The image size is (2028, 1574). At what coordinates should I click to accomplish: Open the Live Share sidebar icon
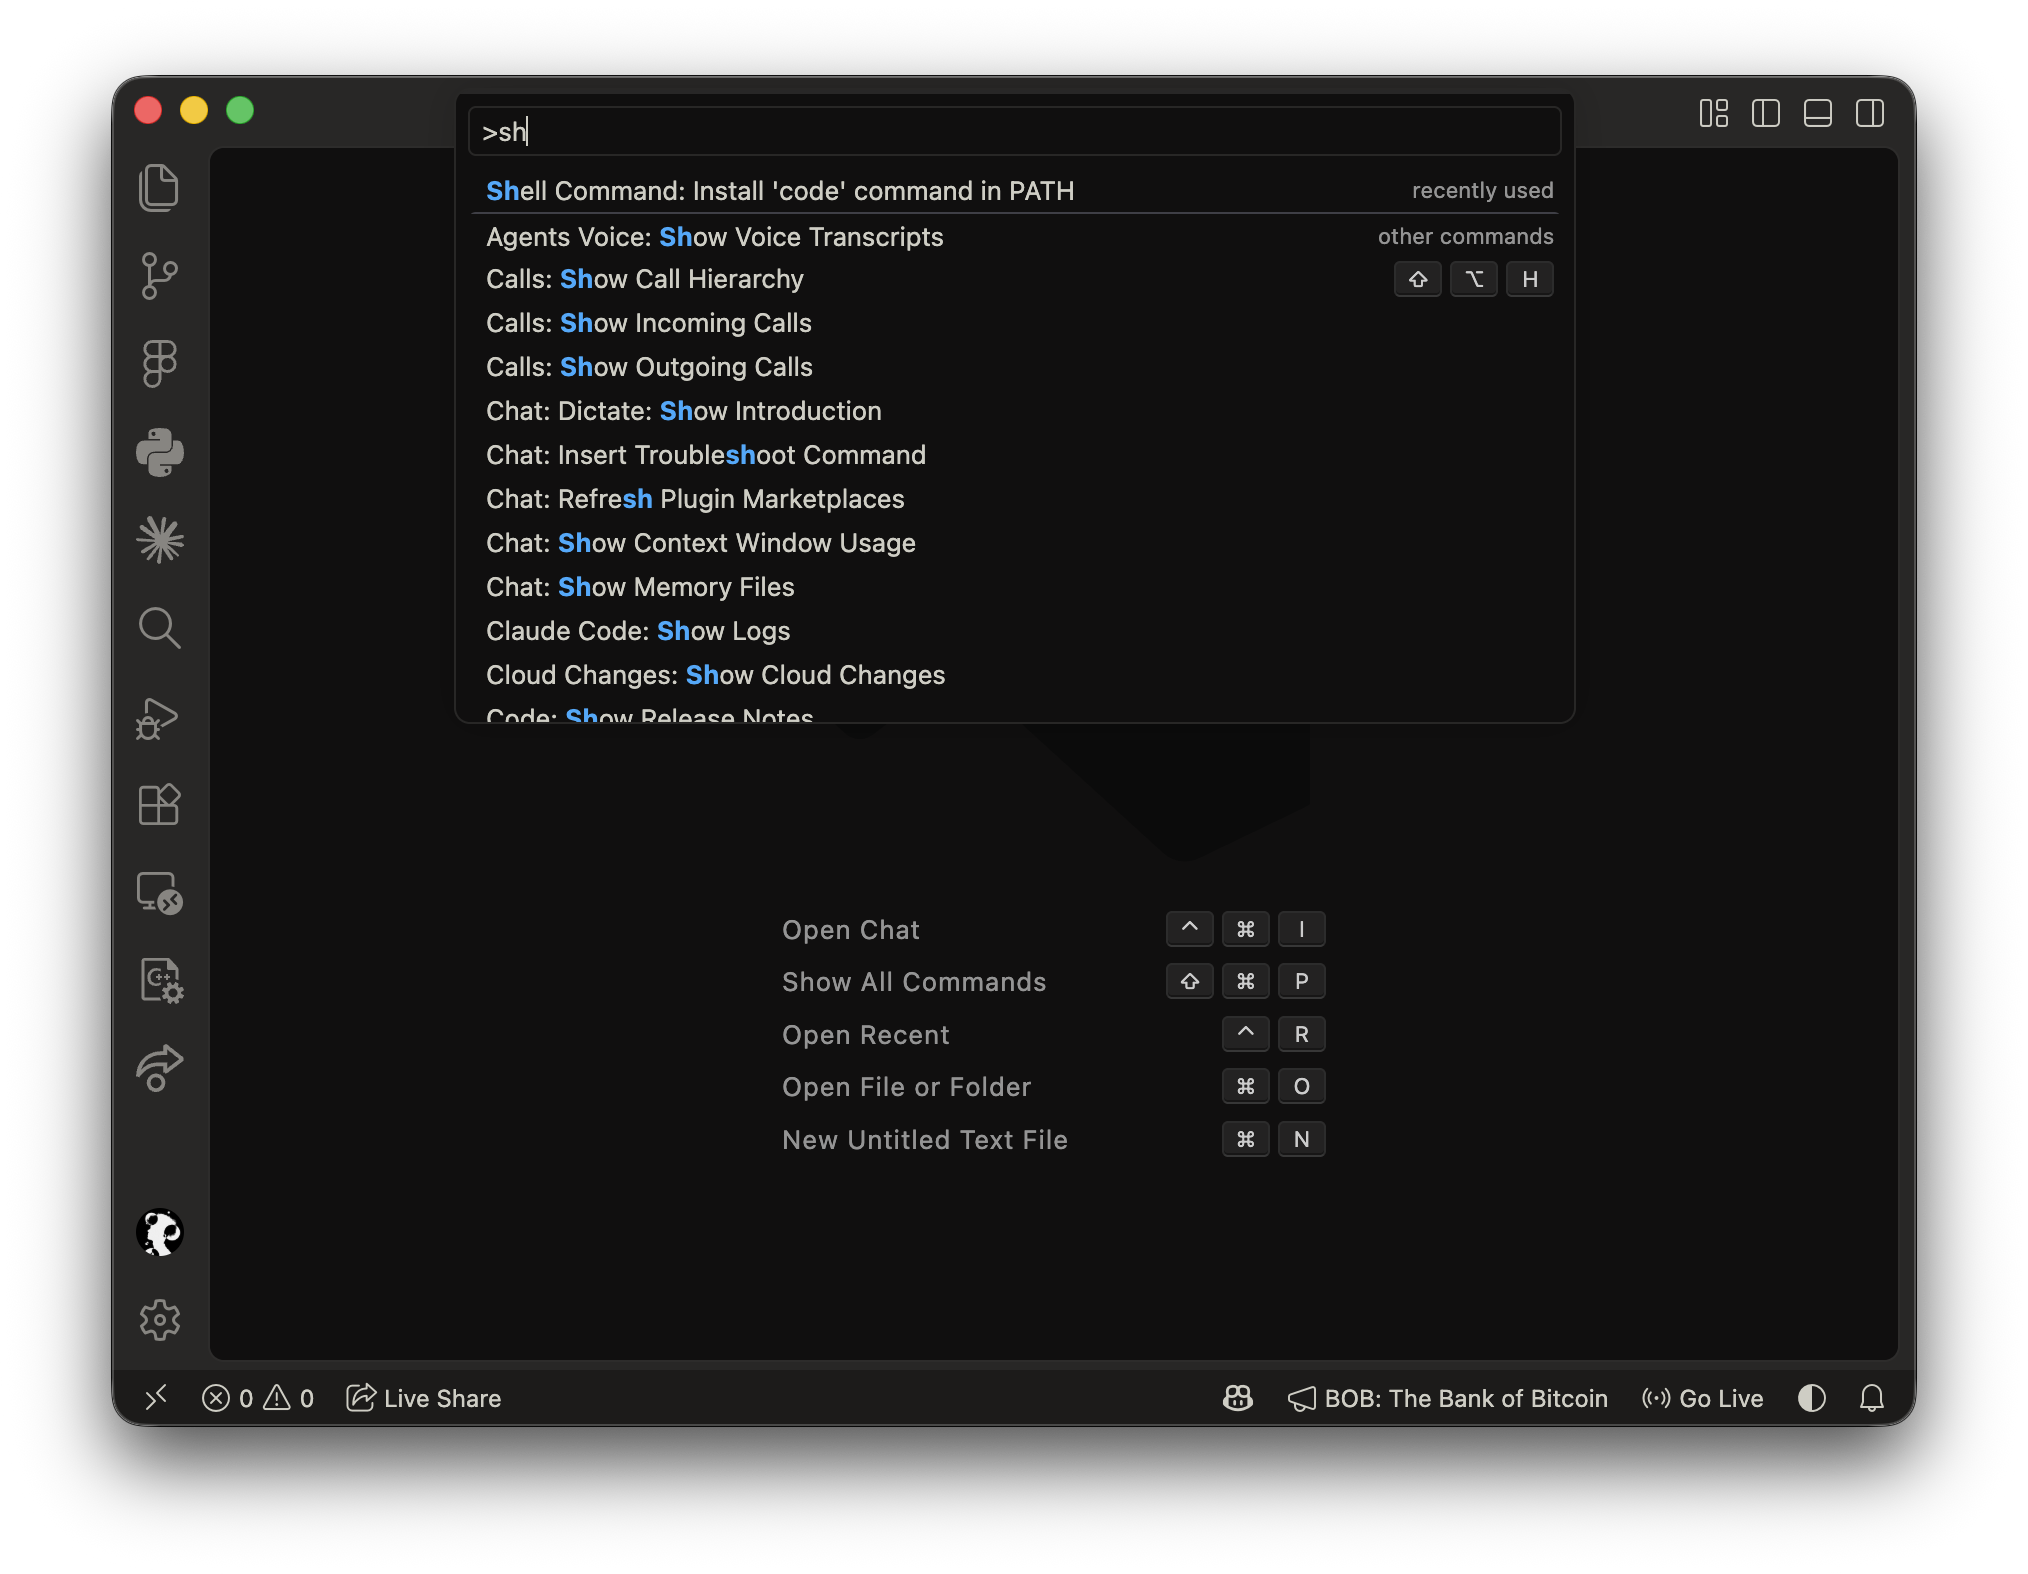click(159, 1068)
